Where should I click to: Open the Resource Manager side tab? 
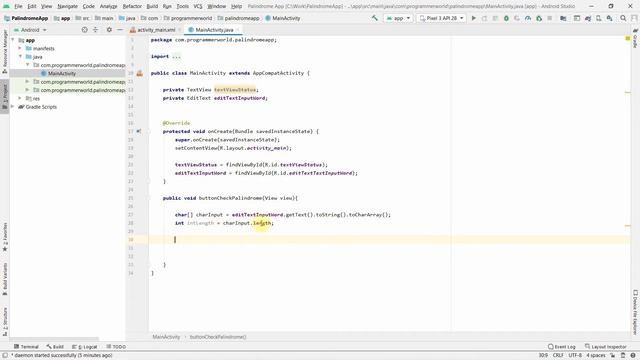tap(4, 51)
